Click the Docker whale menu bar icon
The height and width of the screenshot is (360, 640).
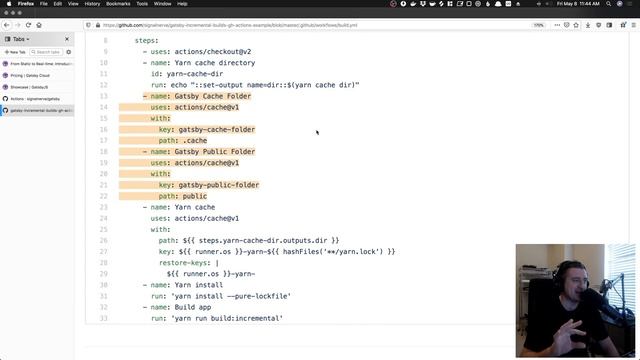[x=413, y=4]
